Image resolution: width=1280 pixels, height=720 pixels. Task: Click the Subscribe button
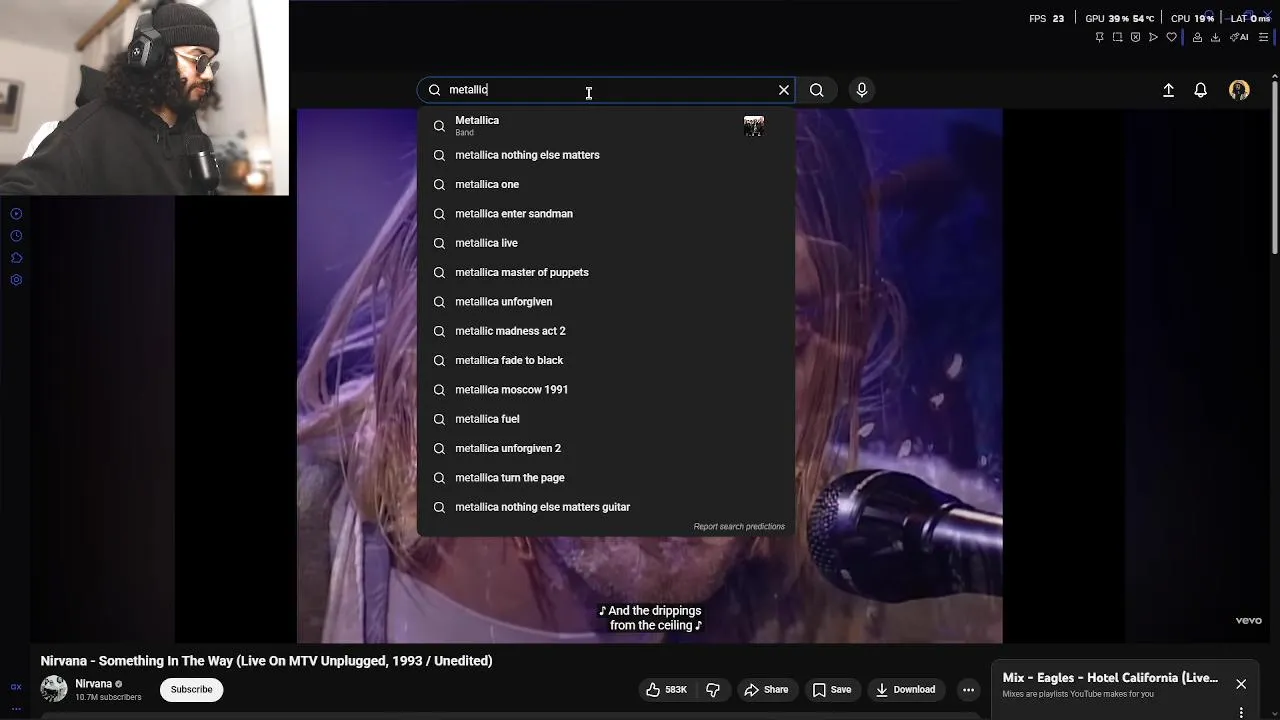click(191, 690)
